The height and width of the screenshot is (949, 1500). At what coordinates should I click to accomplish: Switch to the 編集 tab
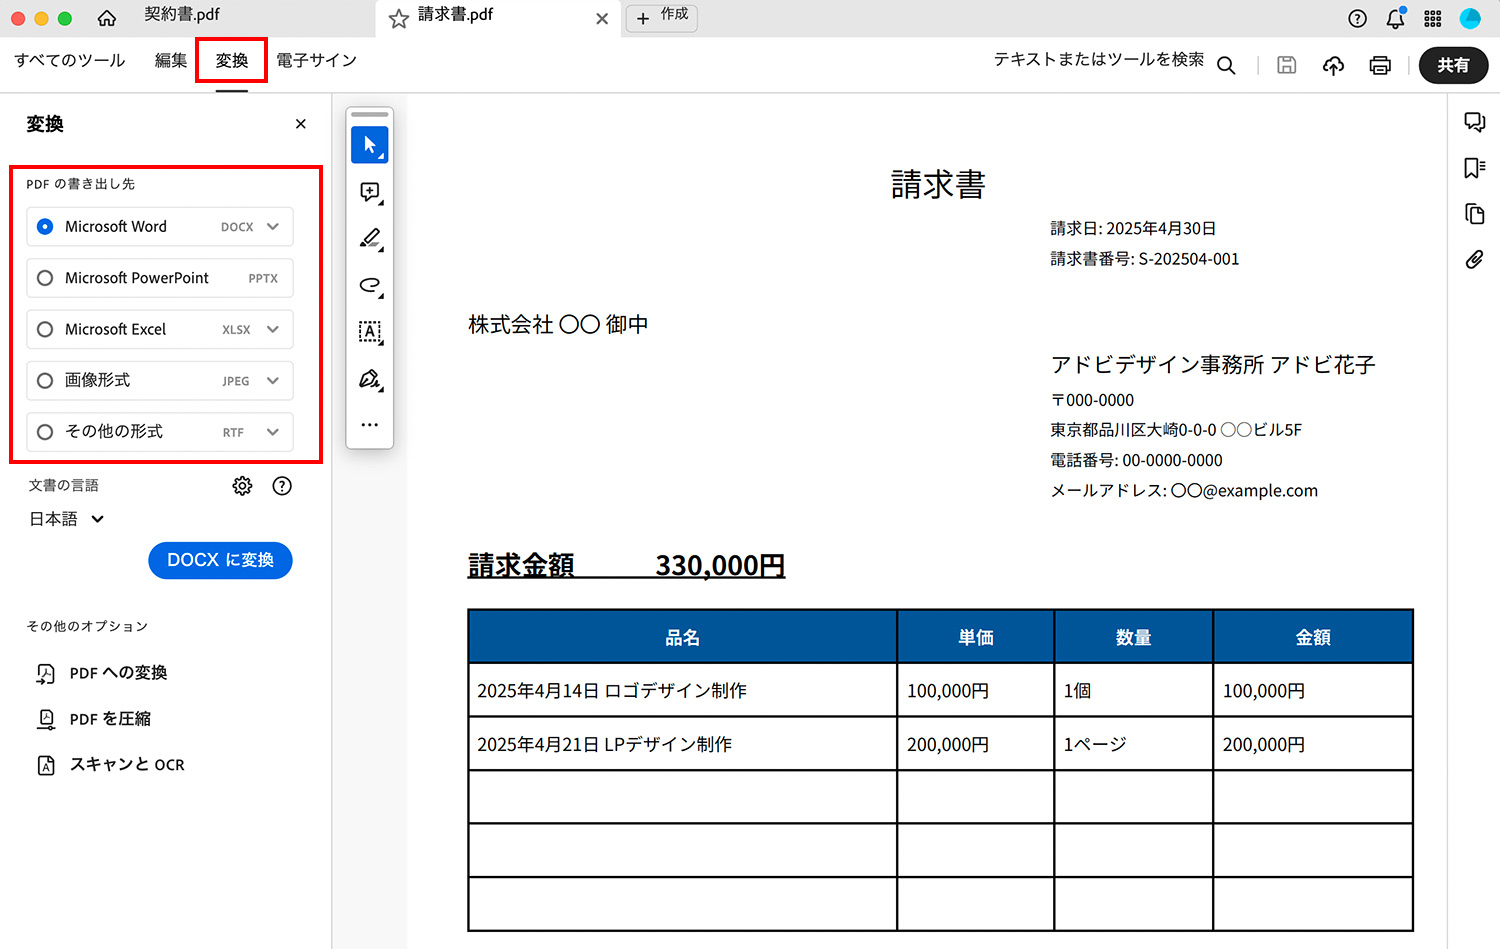pos(171,60)
